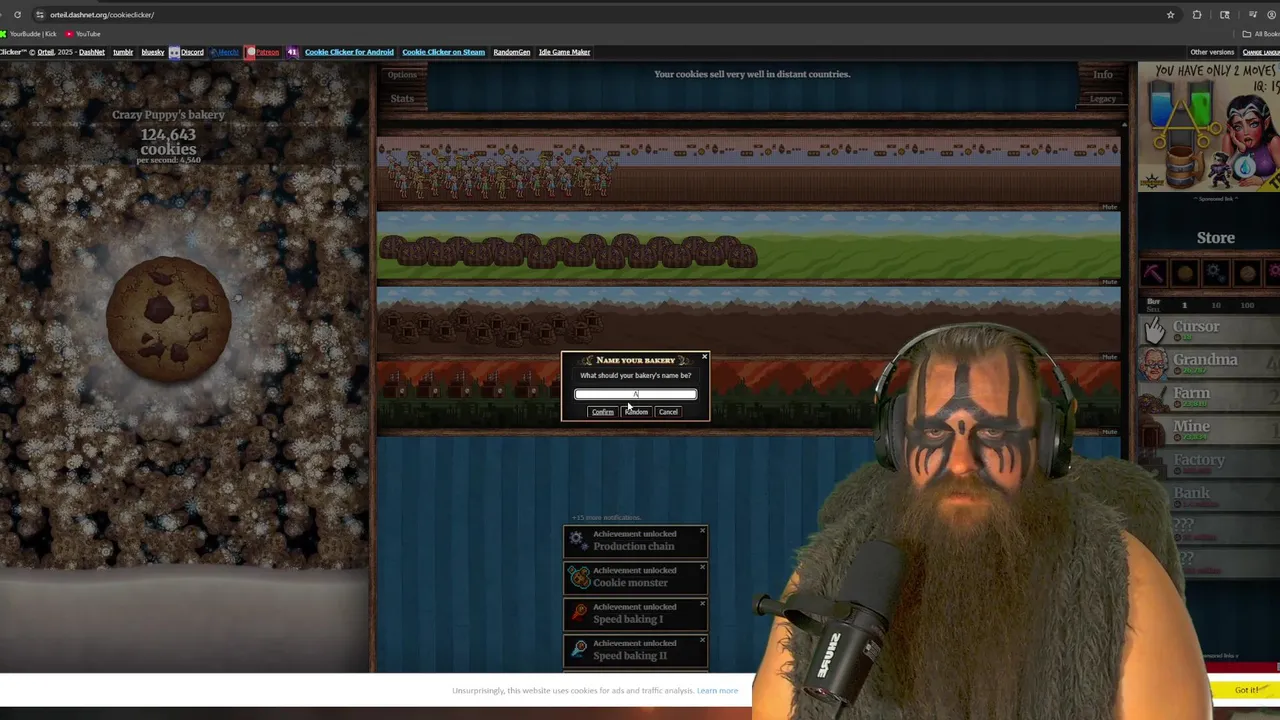Confirm the new bakery name
This screenshot has width=1280, height=720.
click(602, 412)
